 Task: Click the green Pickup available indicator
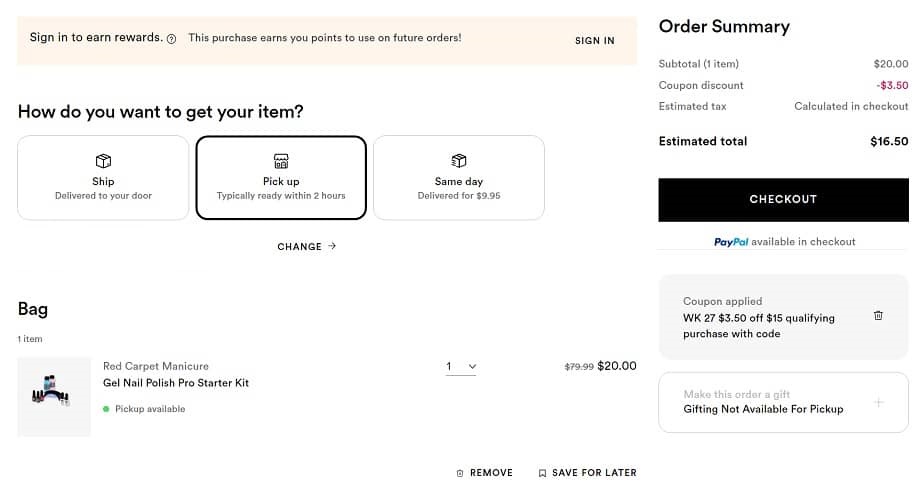[x=107, y=409]
